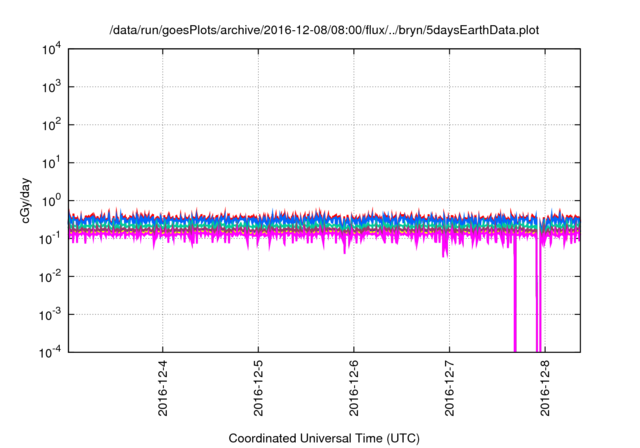This screenshot has width=640, height=448.
Task: Click the 2016-12-5 date label
Action: coord(258,388)
